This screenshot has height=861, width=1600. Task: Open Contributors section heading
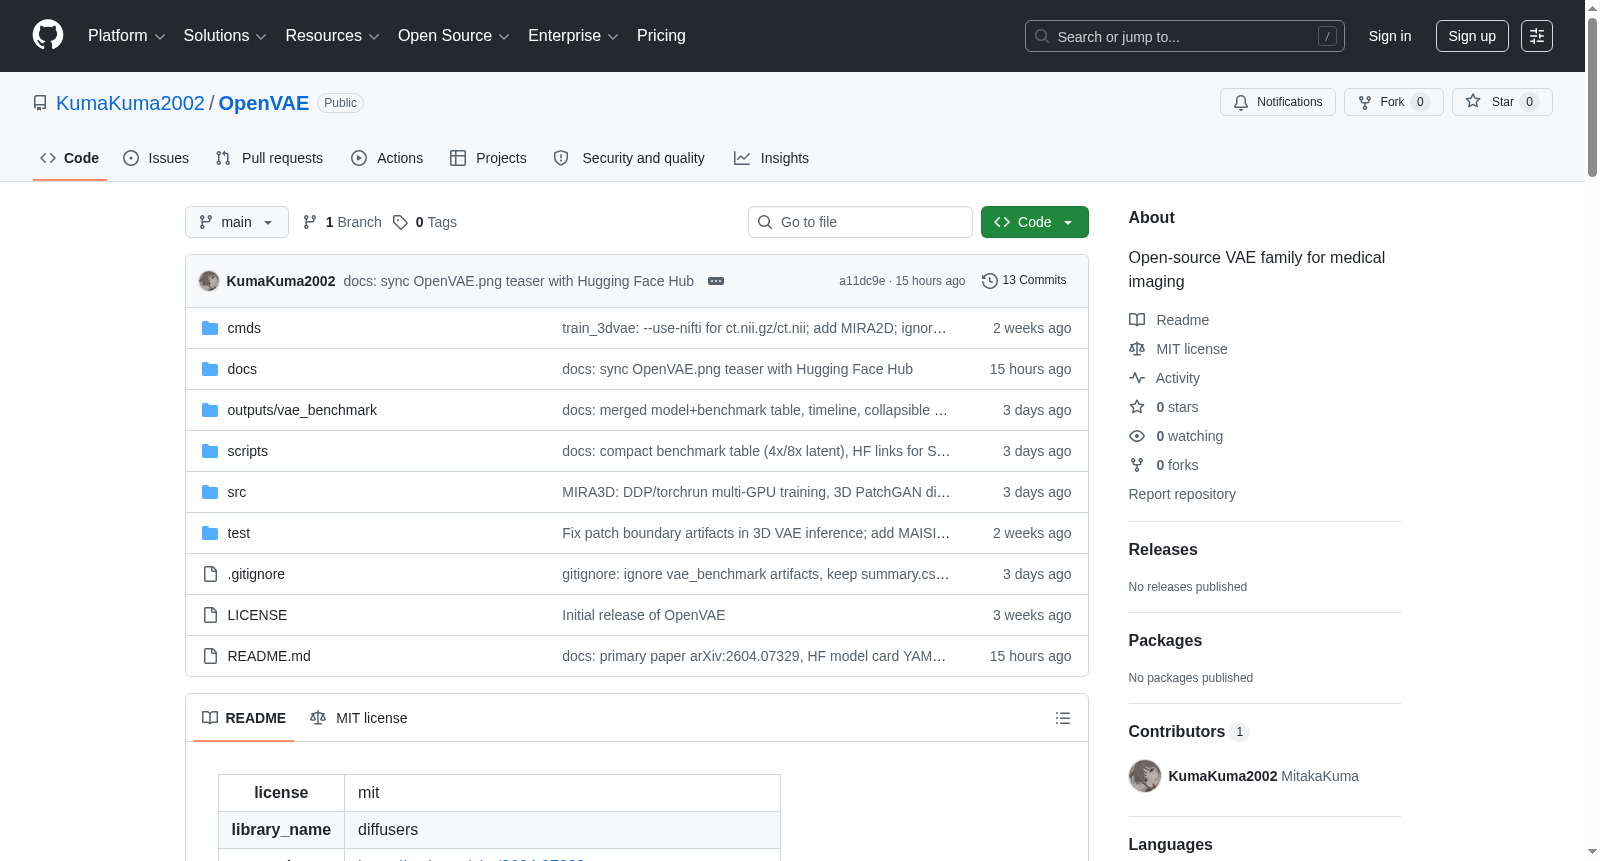click(1177, 732)
